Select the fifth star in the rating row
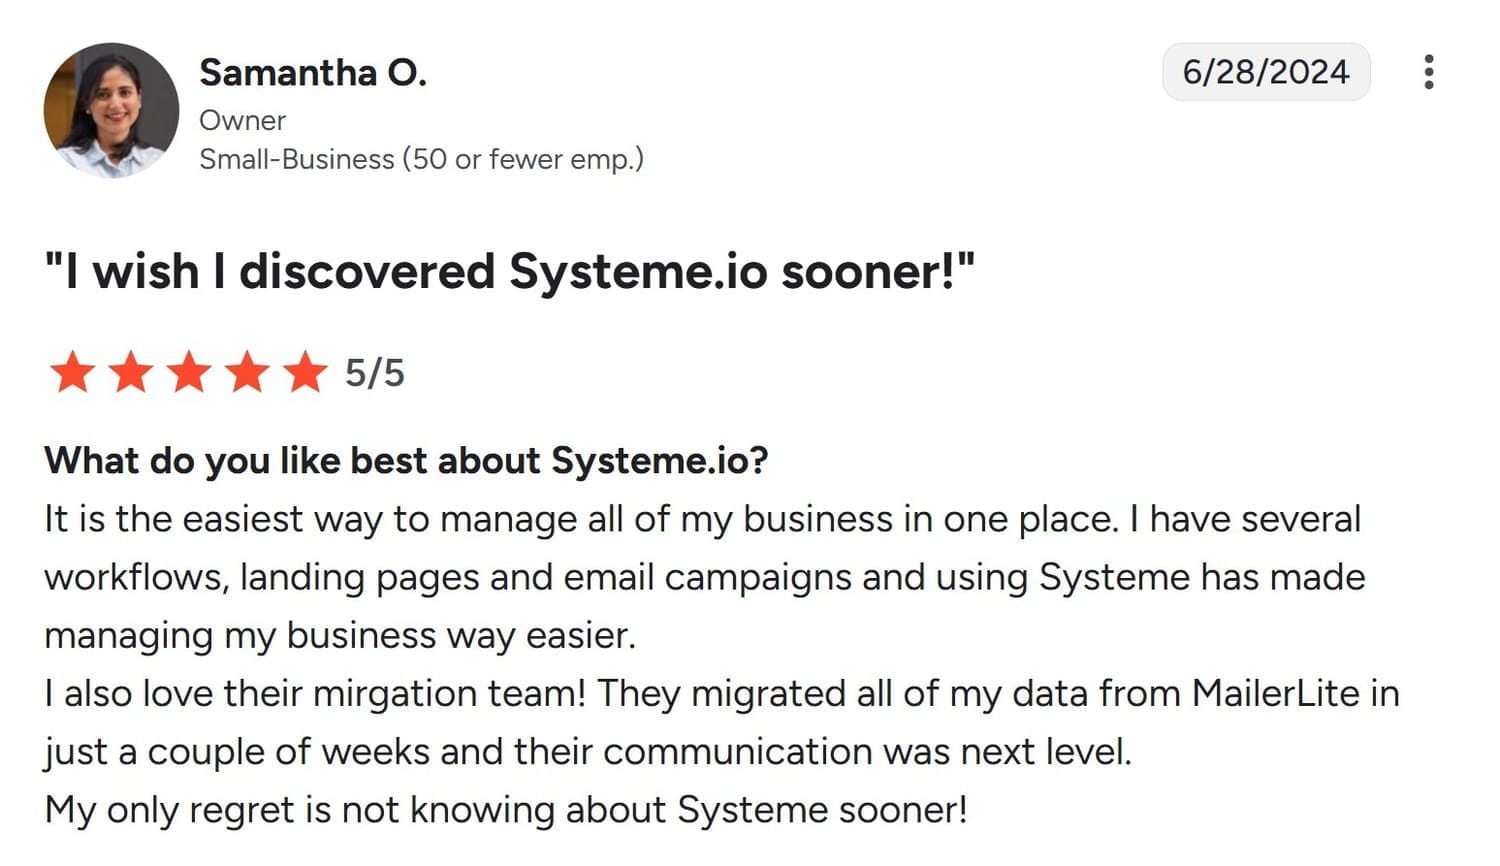Viewport: 1500px width, 866px height. 303,372
